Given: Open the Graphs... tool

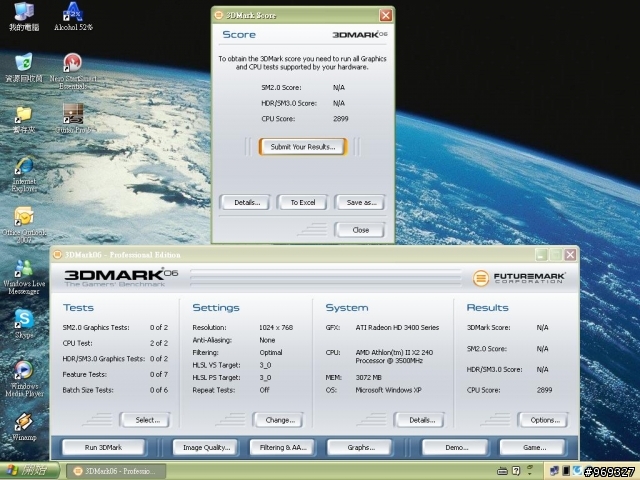Looking at the screenshot, I should coord(359,447).
